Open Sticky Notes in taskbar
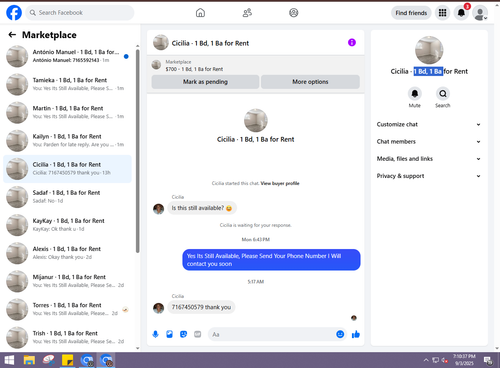The height and width of the screenshot is (368, 500). pyautogui.click(x=68, y=360)
